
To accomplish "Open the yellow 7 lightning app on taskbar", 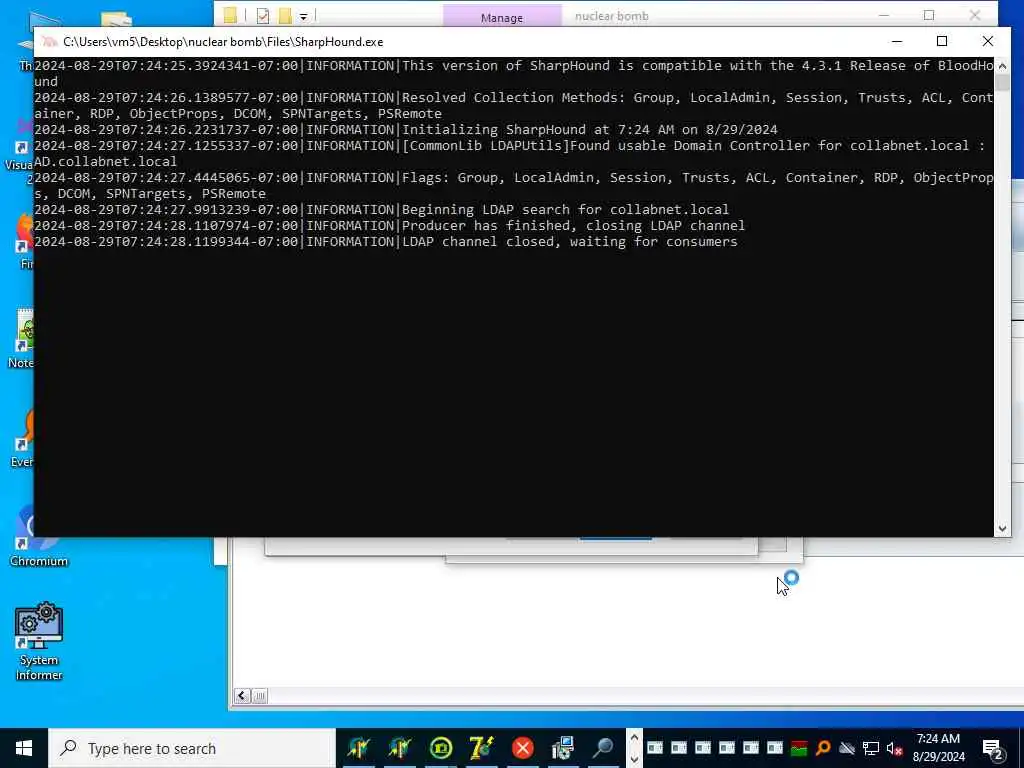I will pyautogui.click(x=481, y=748).
